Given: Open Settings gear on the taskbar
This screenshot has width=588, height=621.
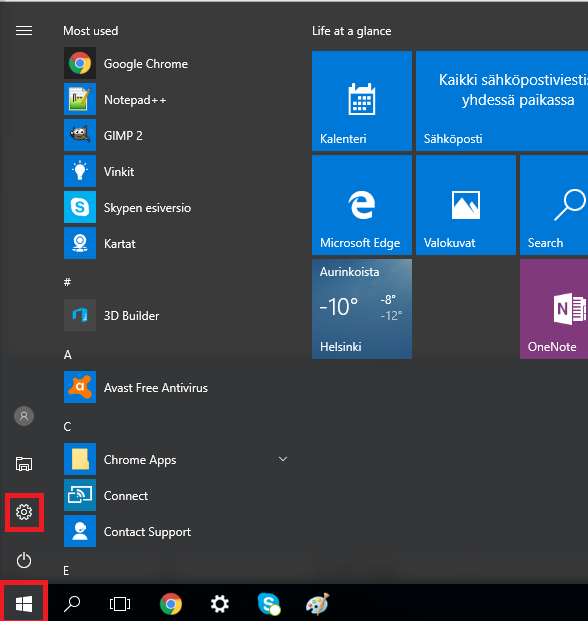Looking at the screenshot, I should coord(220,604).
